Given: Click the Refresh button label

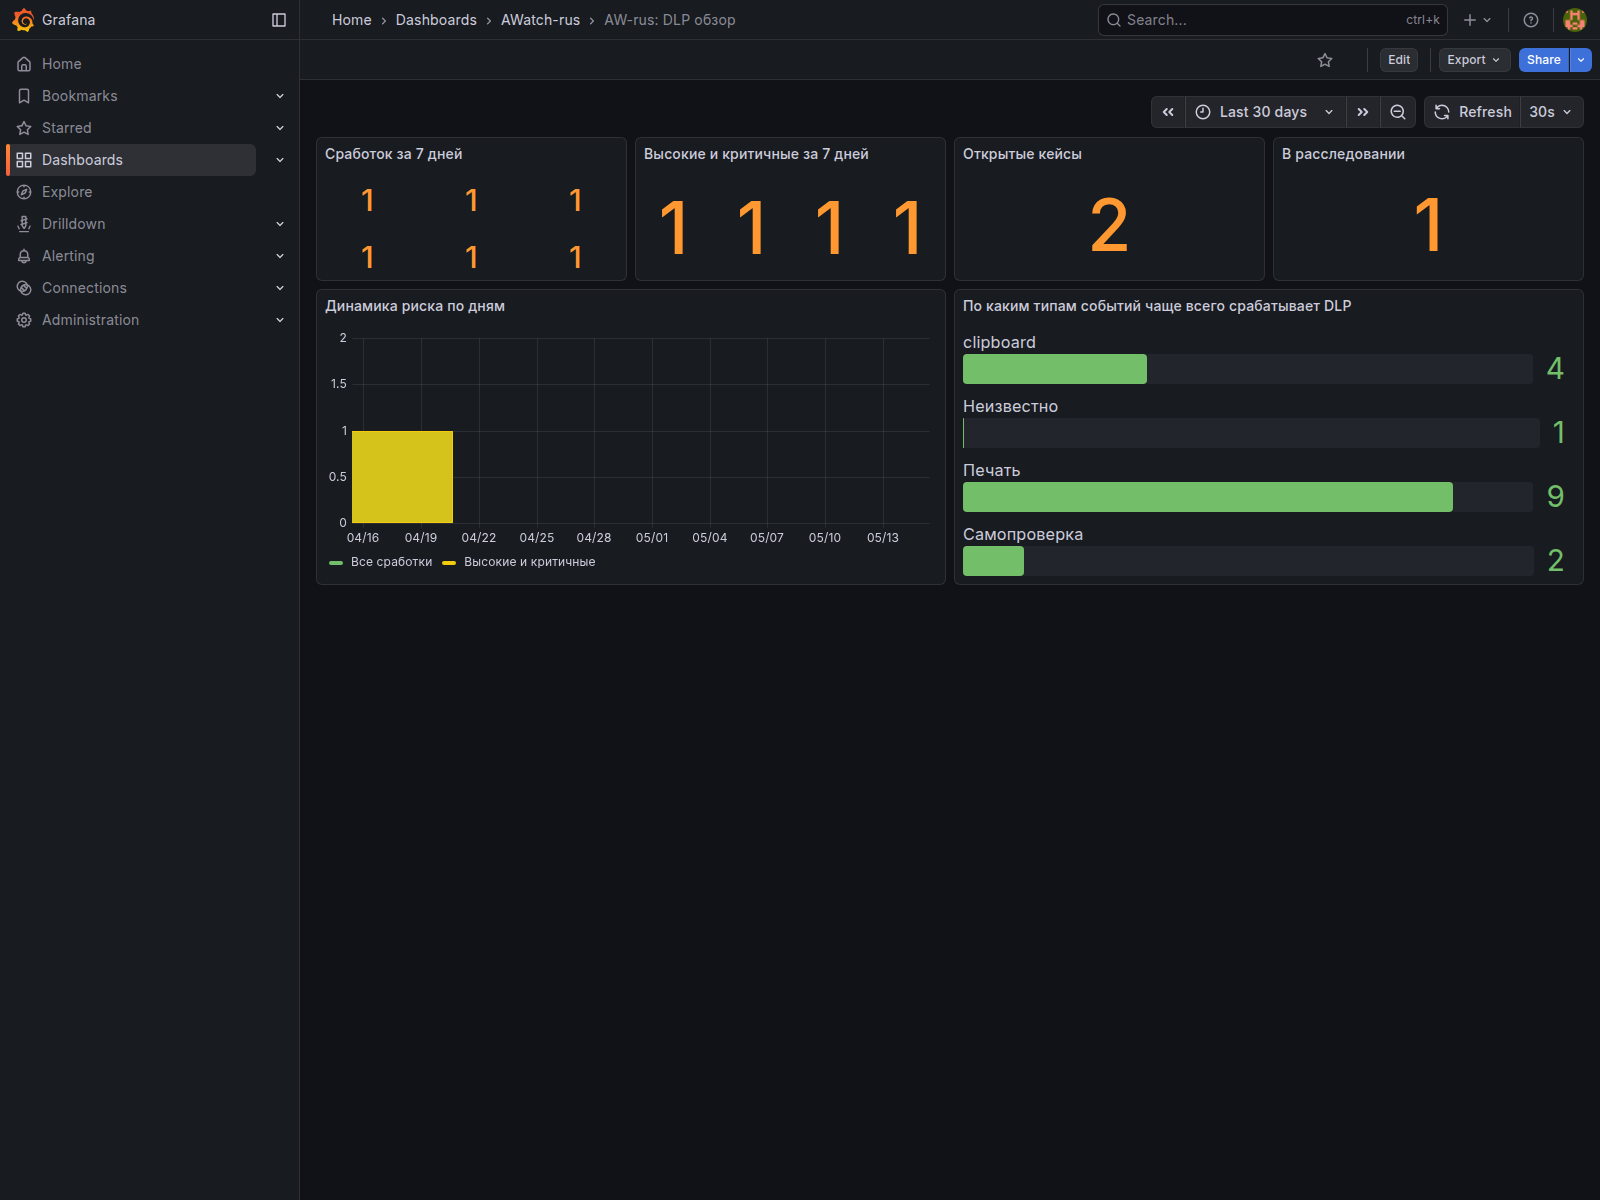Looking at the screenshot, I should point(1485,112).
